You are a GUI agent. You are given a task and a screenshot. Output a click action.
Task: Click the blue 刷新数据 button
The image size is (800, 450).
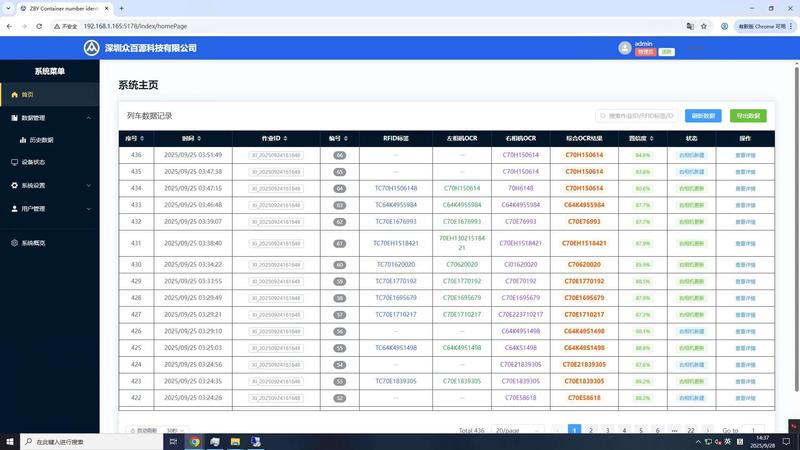[702, 116]
